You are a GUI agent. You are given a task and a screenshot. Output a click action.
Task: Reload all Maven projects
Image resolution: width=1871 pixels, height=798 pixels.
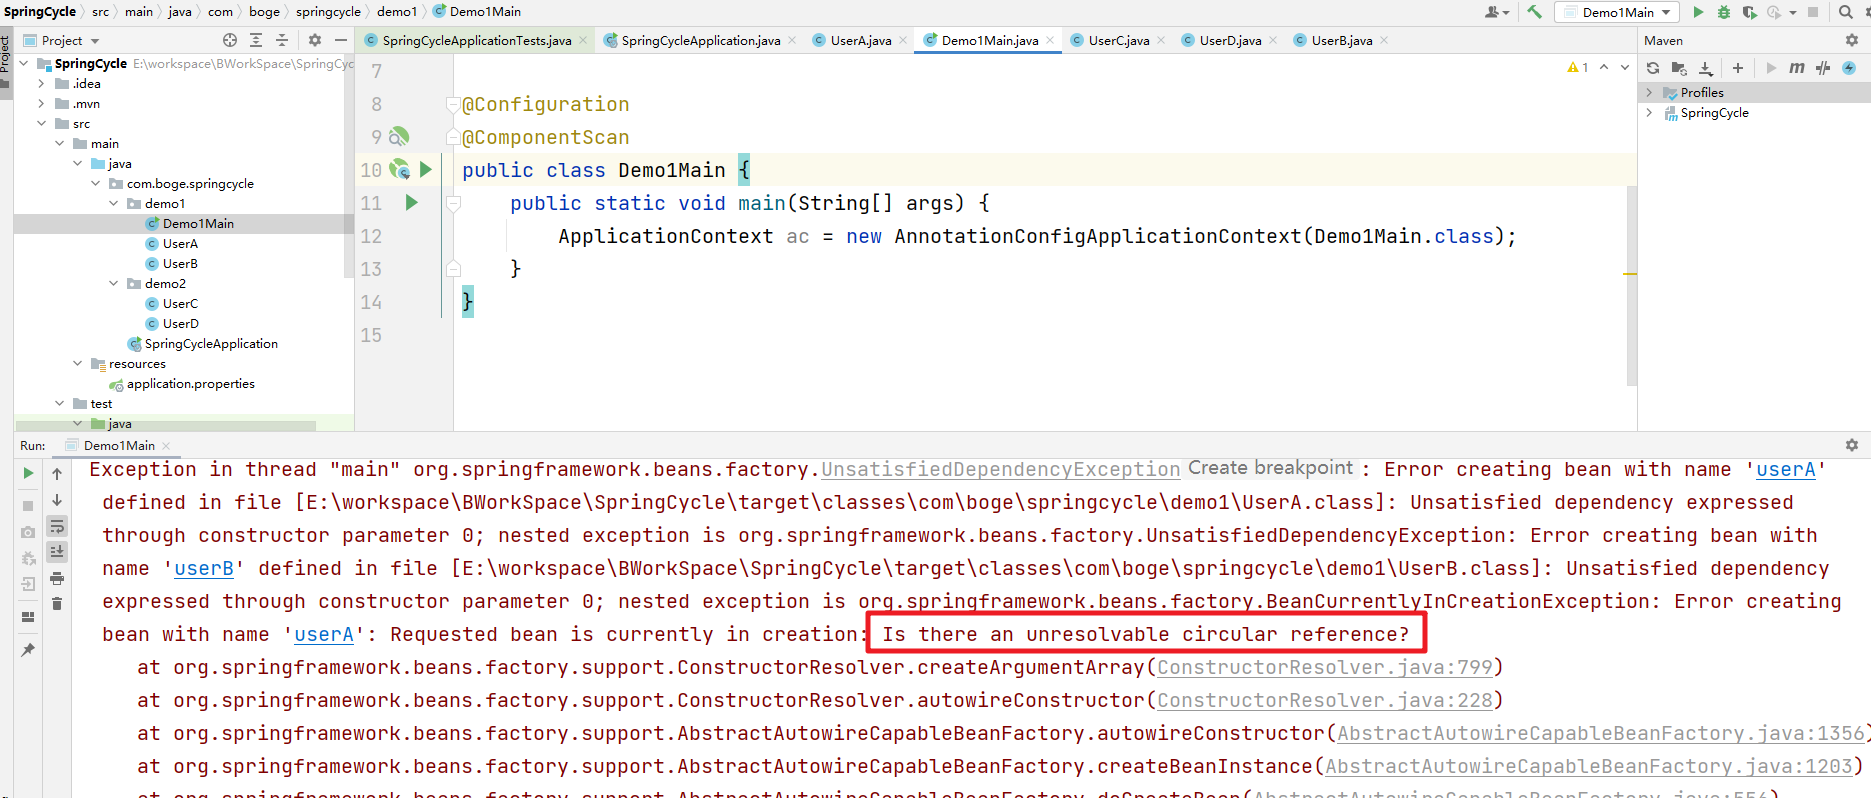coord(1653,68)
